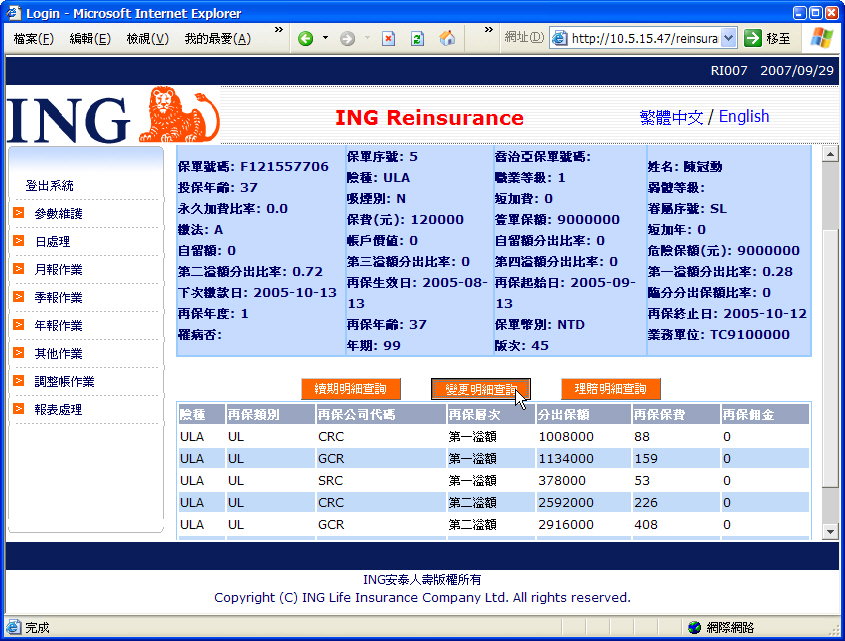The height and width of the screenshot is (641, 845).
Task: Open the Back button history dropdown arrow
Action: [325, 38]
